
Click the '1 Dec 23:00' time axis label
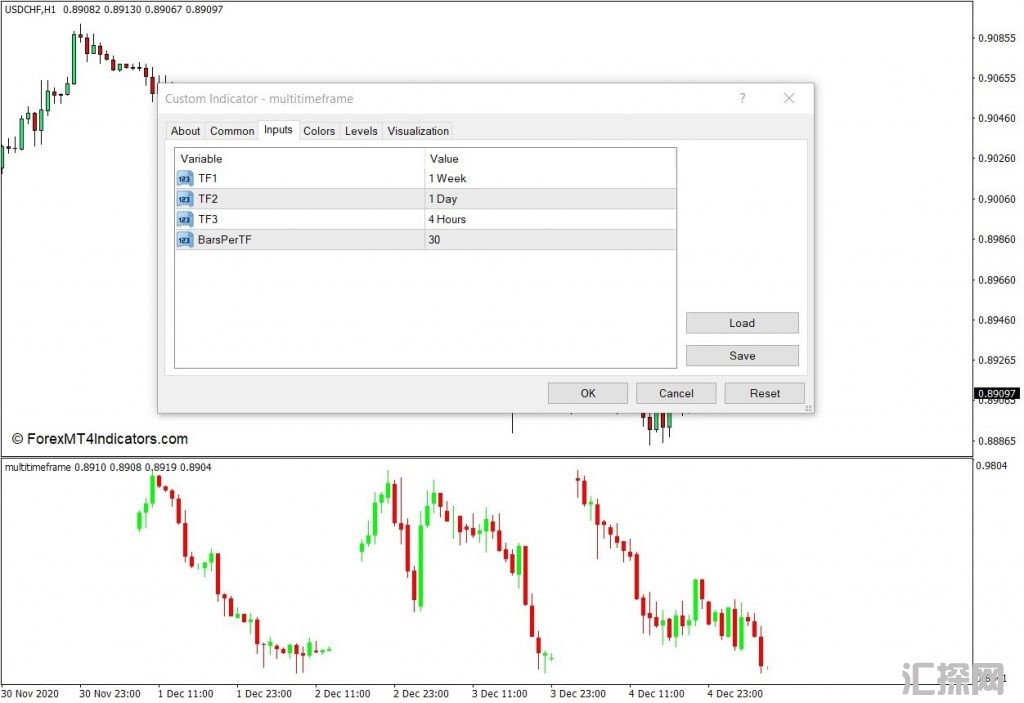(x=264, y=693)
